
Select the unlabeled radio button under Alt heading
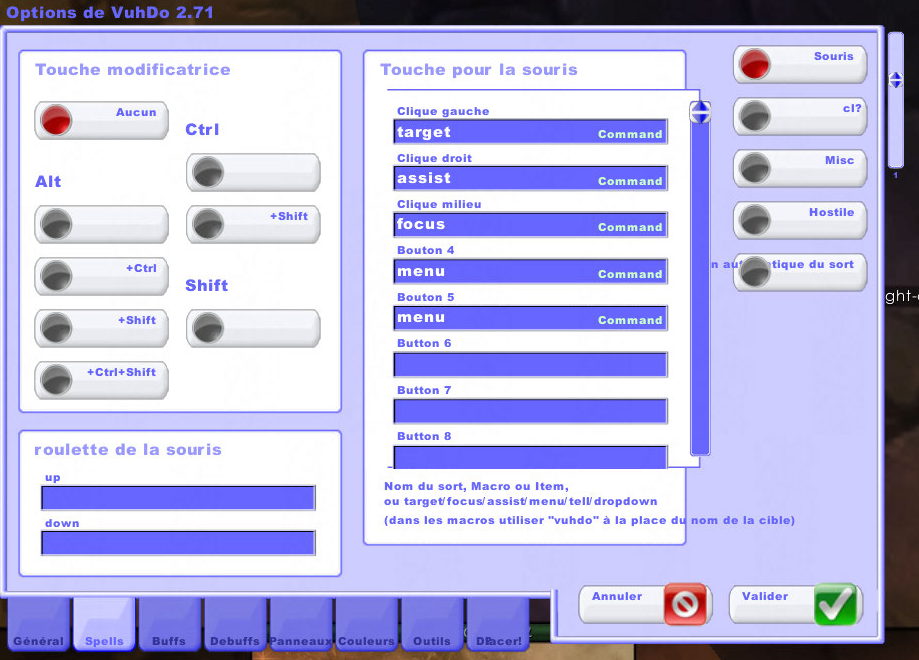101,224
